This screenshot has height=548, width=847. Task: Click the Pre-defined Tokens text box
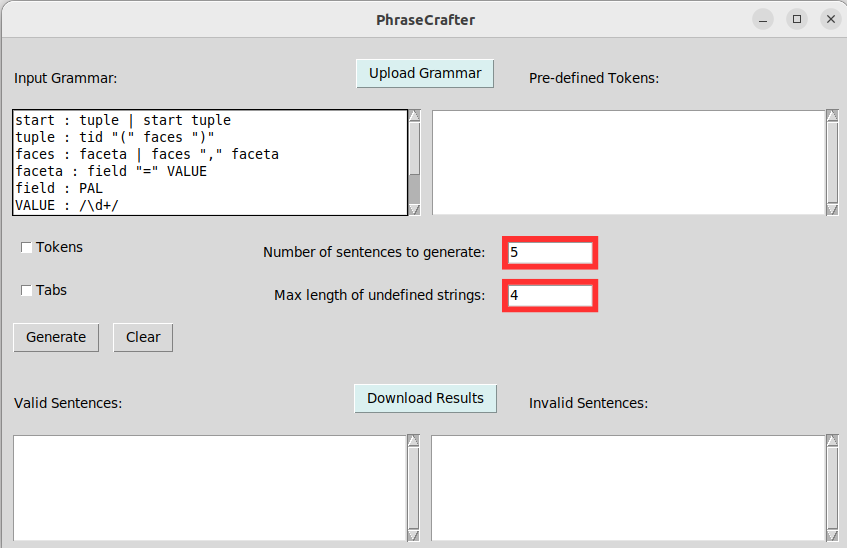(627, 162)
